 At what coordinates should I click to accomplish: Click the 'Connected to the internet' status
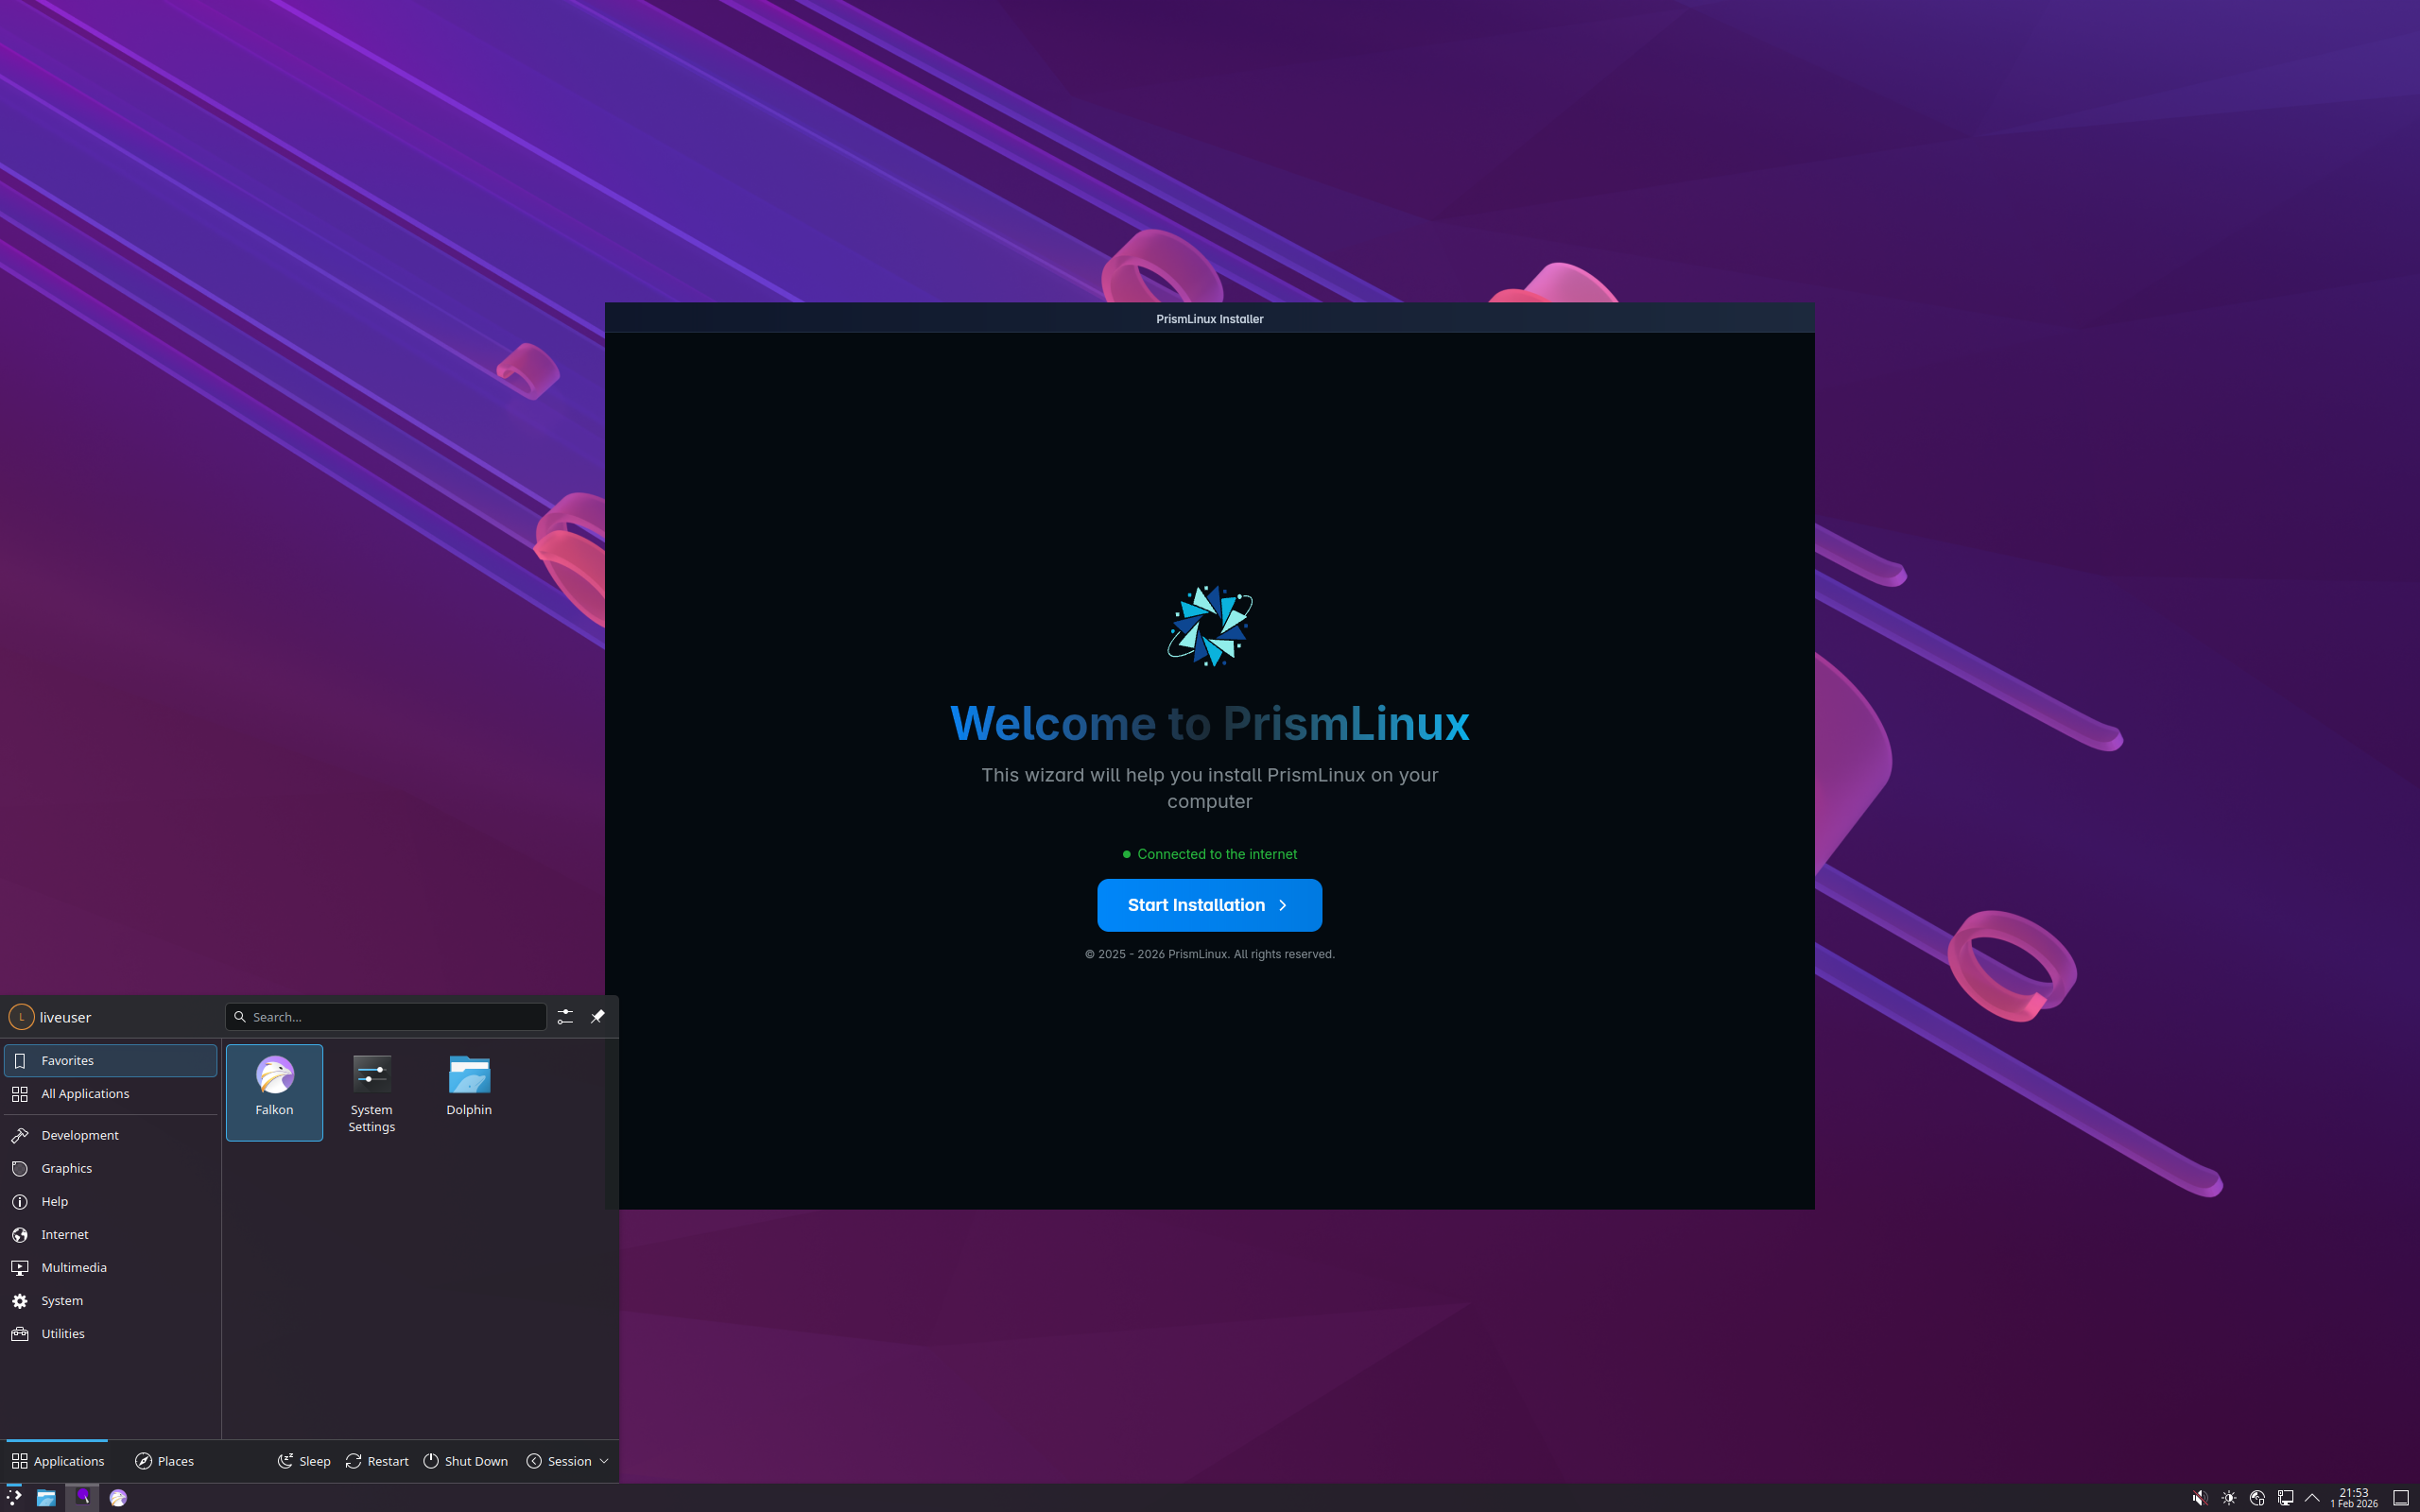pyautogui.click(x=1209, y=854)
